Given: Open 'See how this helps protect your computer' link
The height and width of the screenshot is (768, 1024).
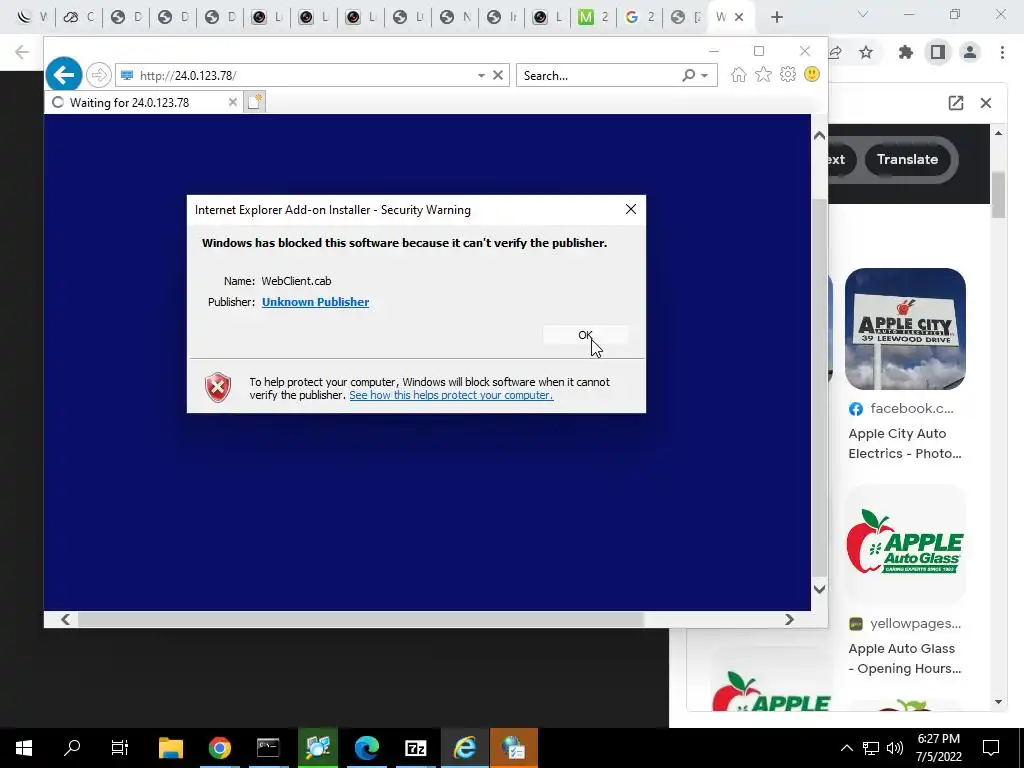Looking at the screenshot, I should 451,395.
